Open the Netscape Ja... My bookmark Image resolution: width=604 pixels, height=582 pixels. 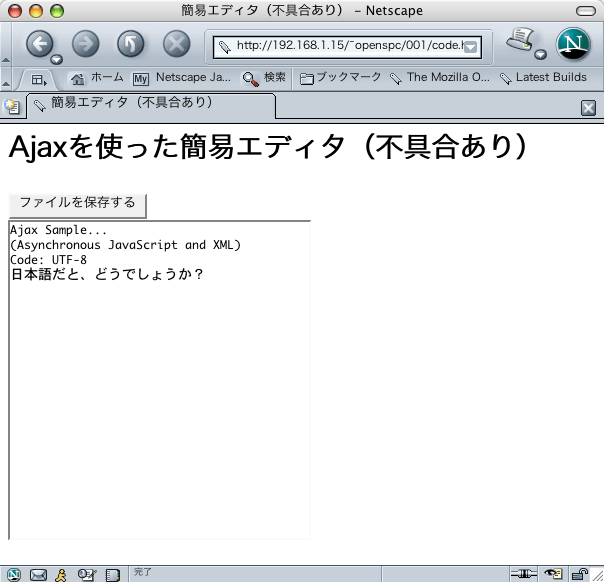(x=181, y=78)
